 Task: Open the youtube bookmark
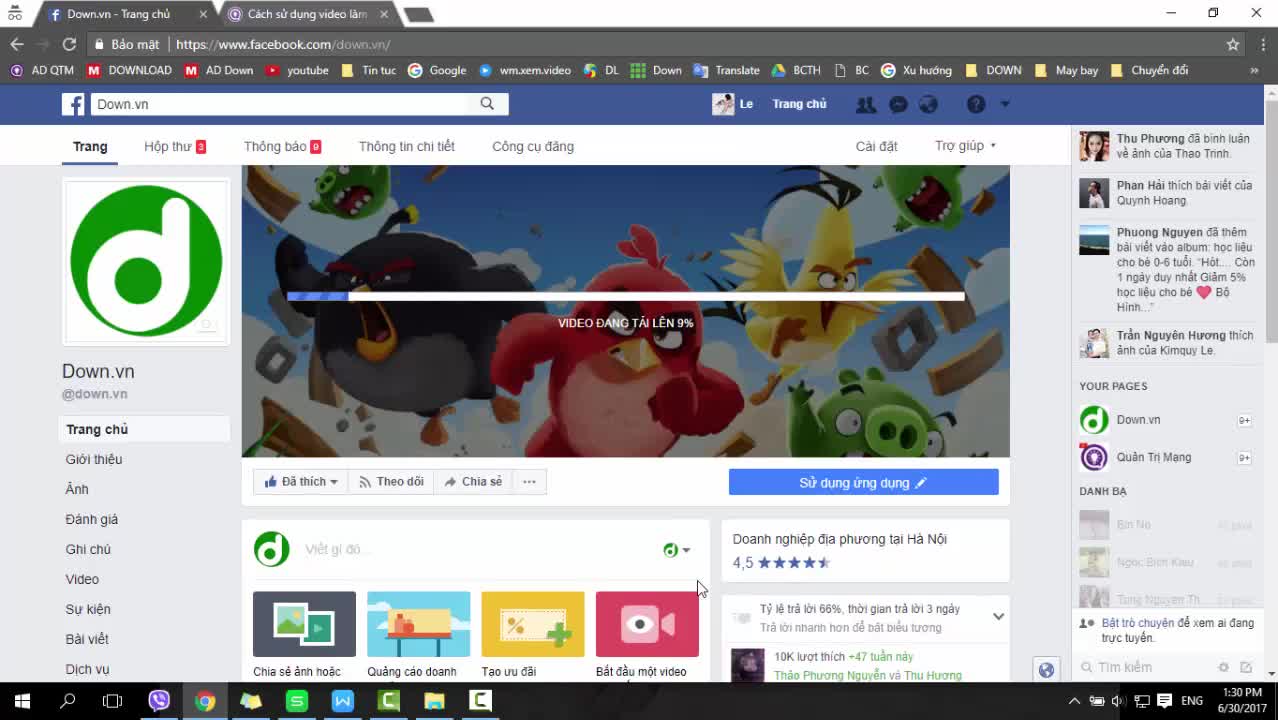[298, 70]
